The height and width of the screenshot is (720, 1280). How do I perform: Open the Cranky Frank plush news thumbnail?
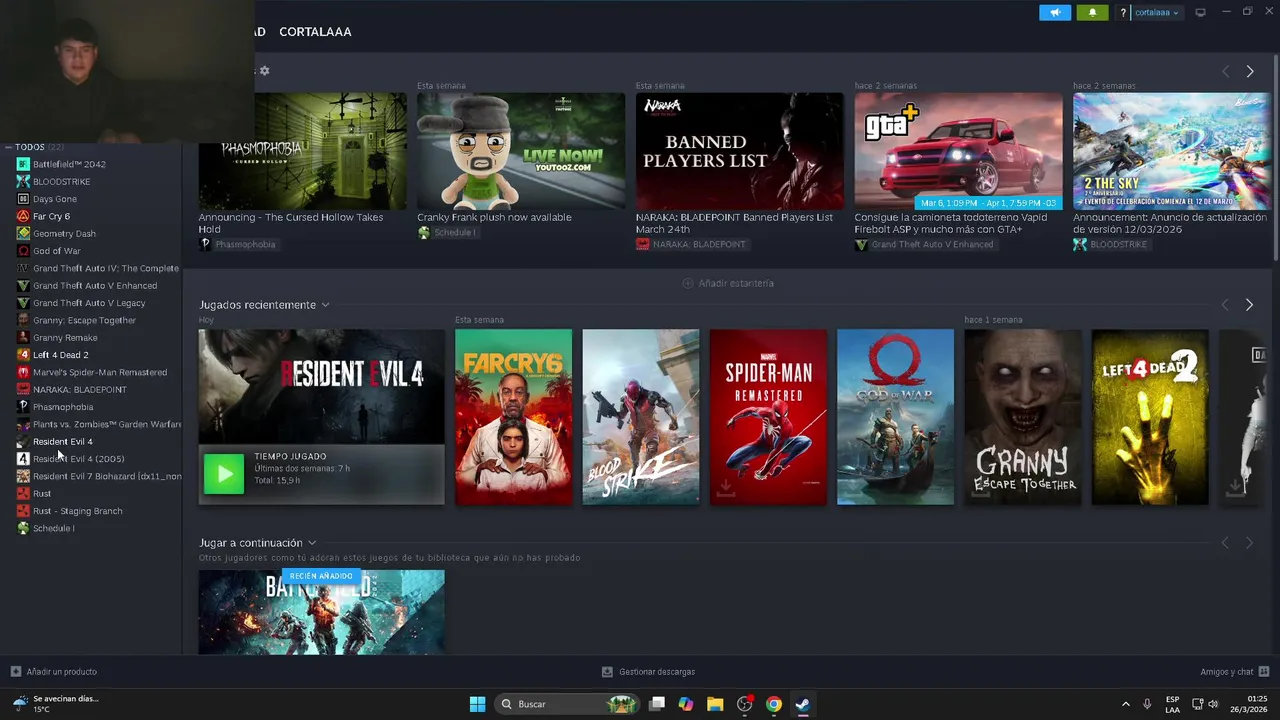coord(521,151)
